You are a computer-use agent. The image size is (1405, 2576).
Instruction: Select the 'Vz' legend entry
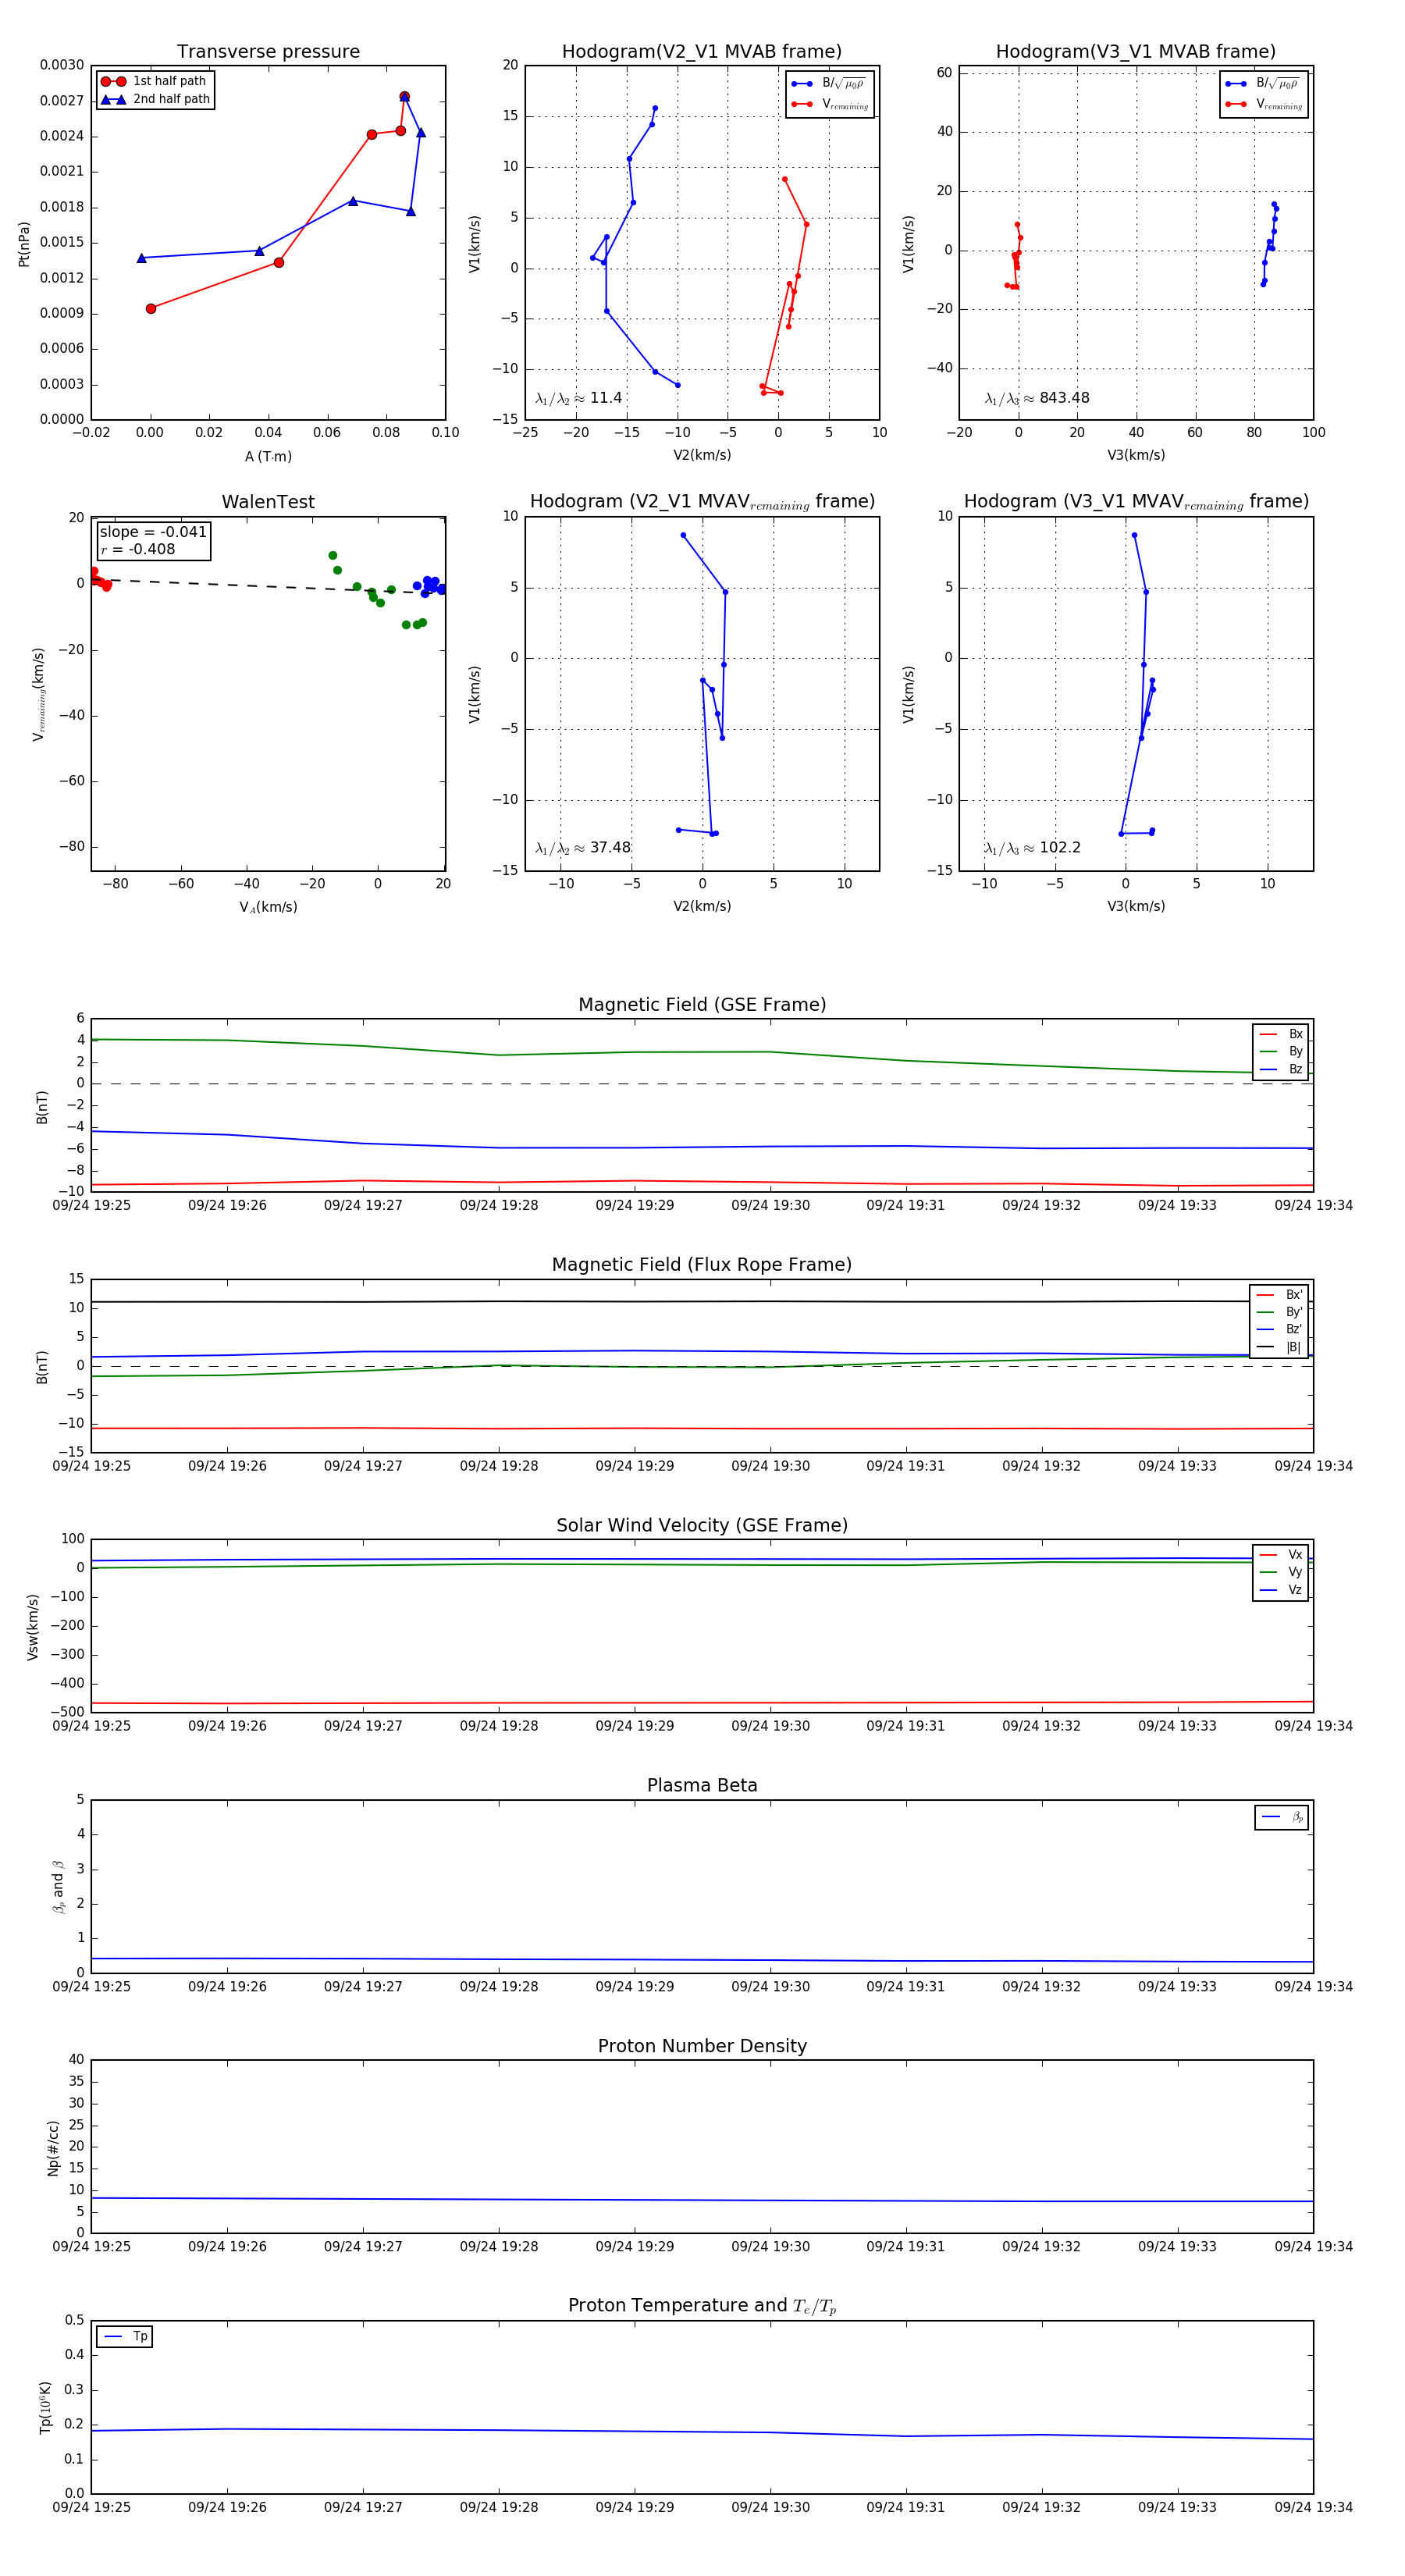tap(1282, 1589)
